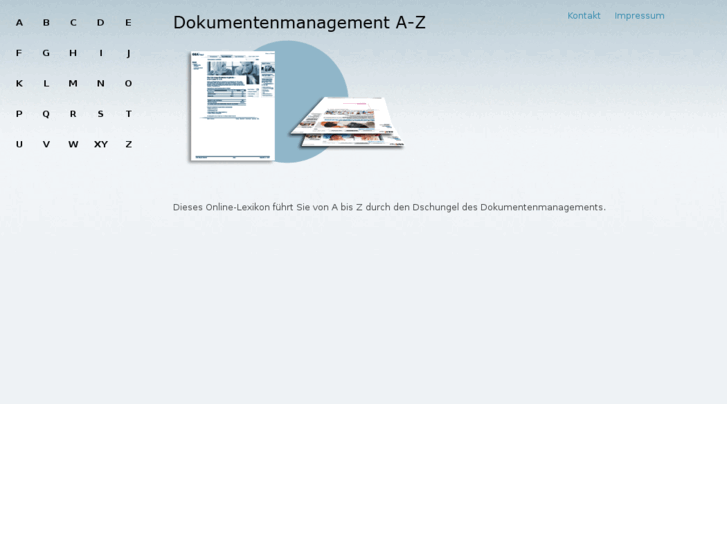Go to letter K section
The image size is (727, 545).
point(19,83)
